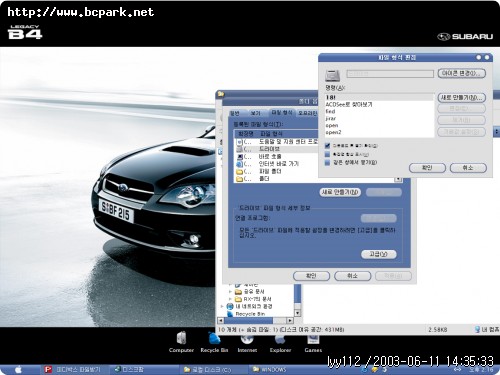The width and height of the screenshot is (500, 375).
Task: Select the 인터넷 바로 가기 row icon
Action: coord(239,164)
